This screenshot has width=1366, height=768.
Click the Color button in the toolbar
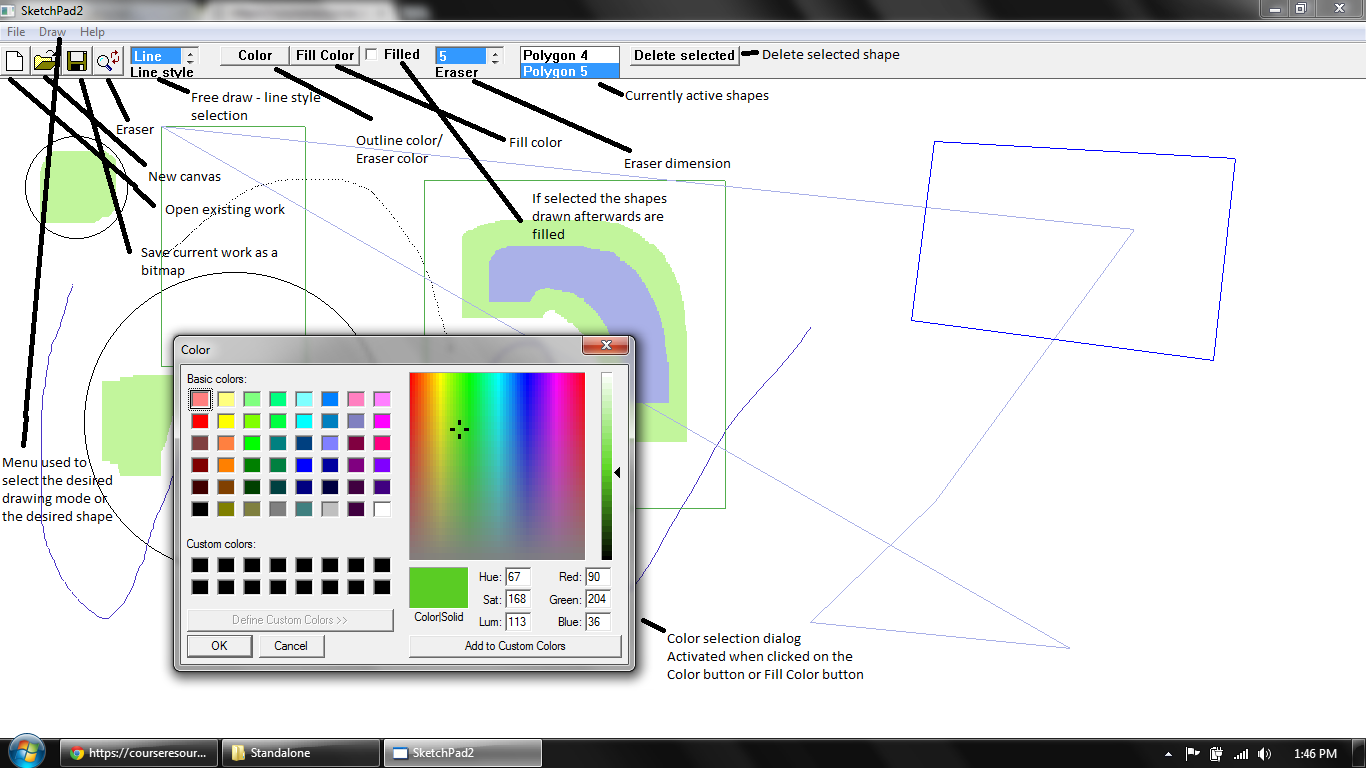click(x=255, y=56)
